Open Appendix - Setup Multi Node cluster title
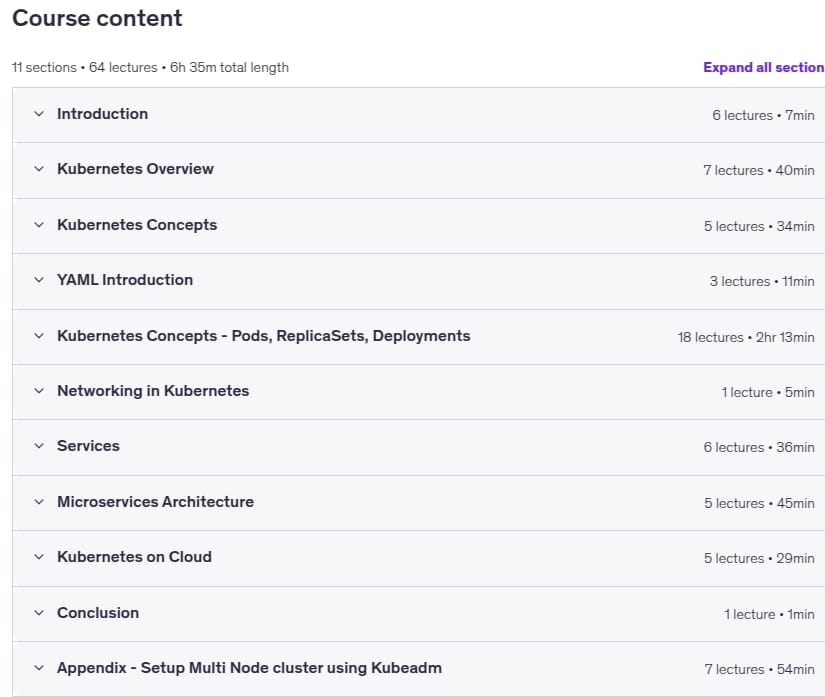Viewport: 825px width, 697px height. 249,668
